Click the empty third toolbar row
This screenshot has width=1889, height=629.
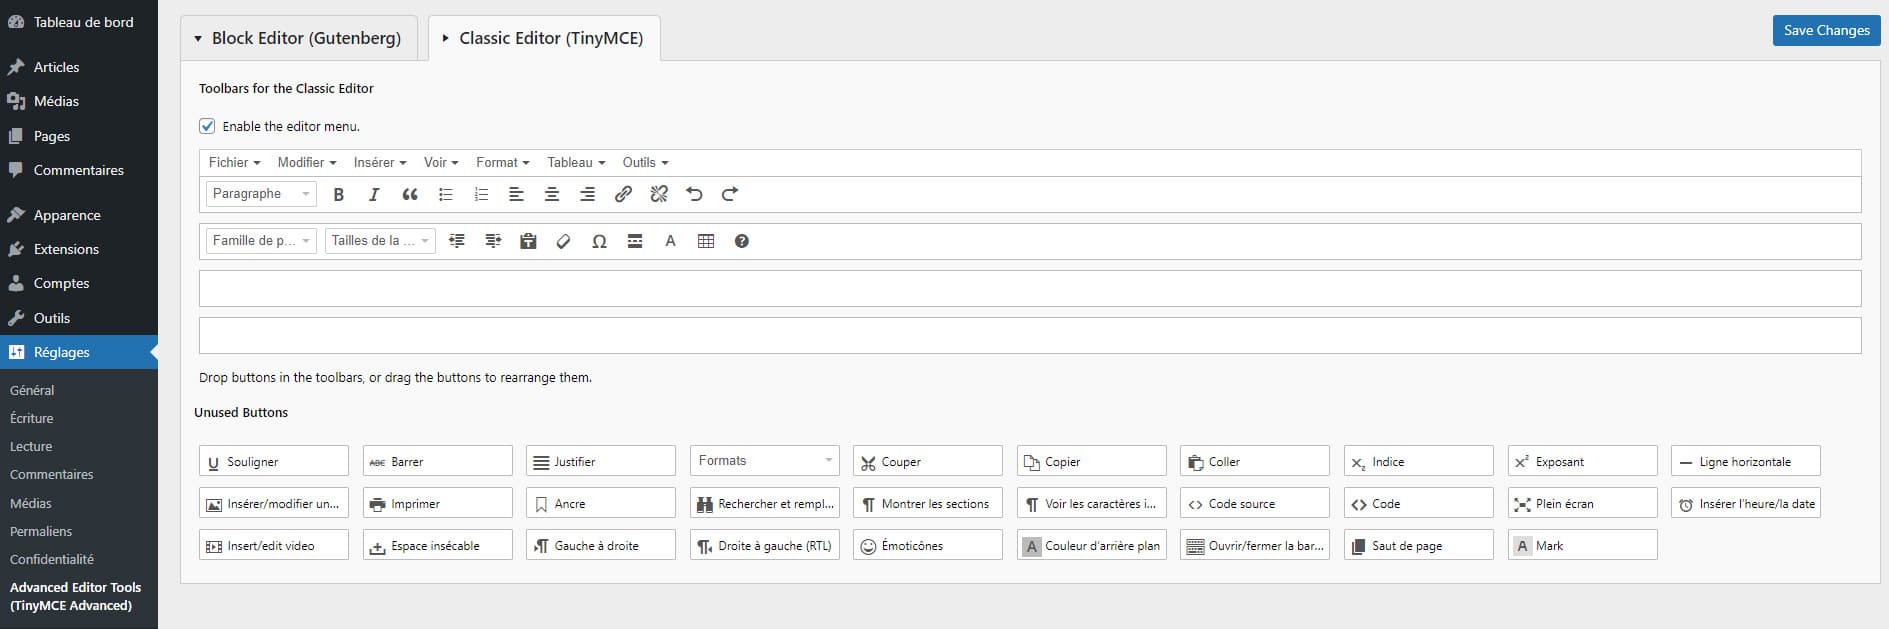pos(1029,288)
